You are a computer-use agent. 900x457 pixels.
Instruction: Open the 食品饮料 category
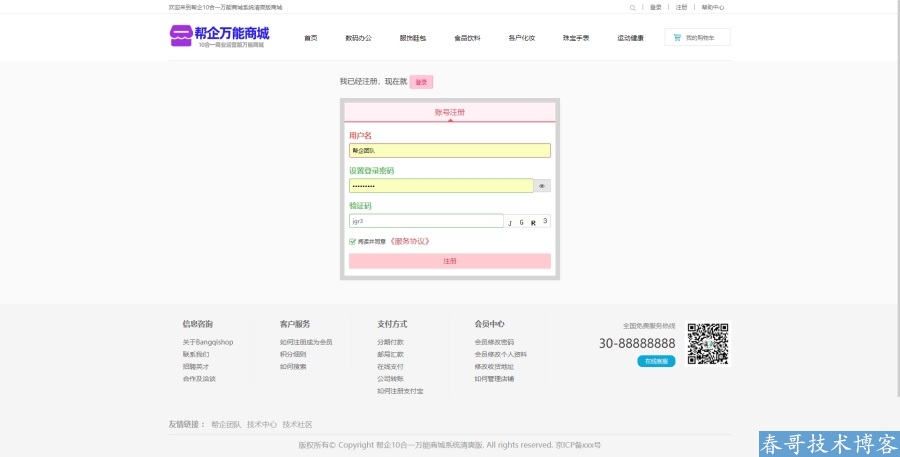pos(467,38)
